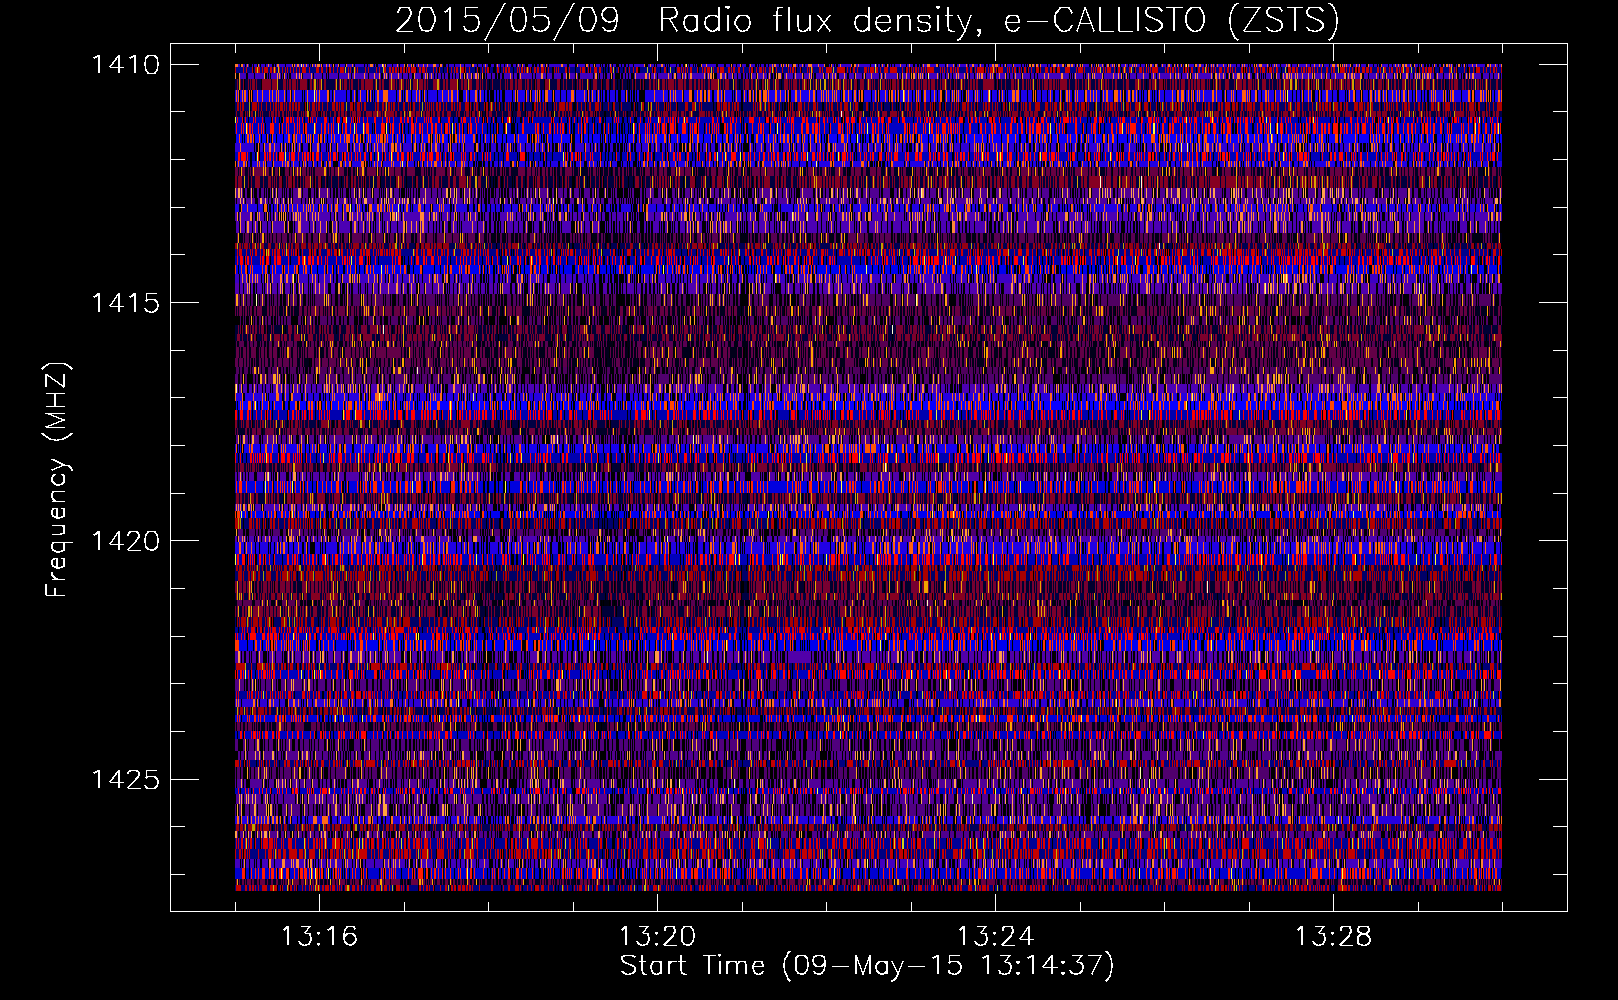Select the 1425 frequency tick label
This screenshot has height=1000, width=1618.
pos(126,779)
